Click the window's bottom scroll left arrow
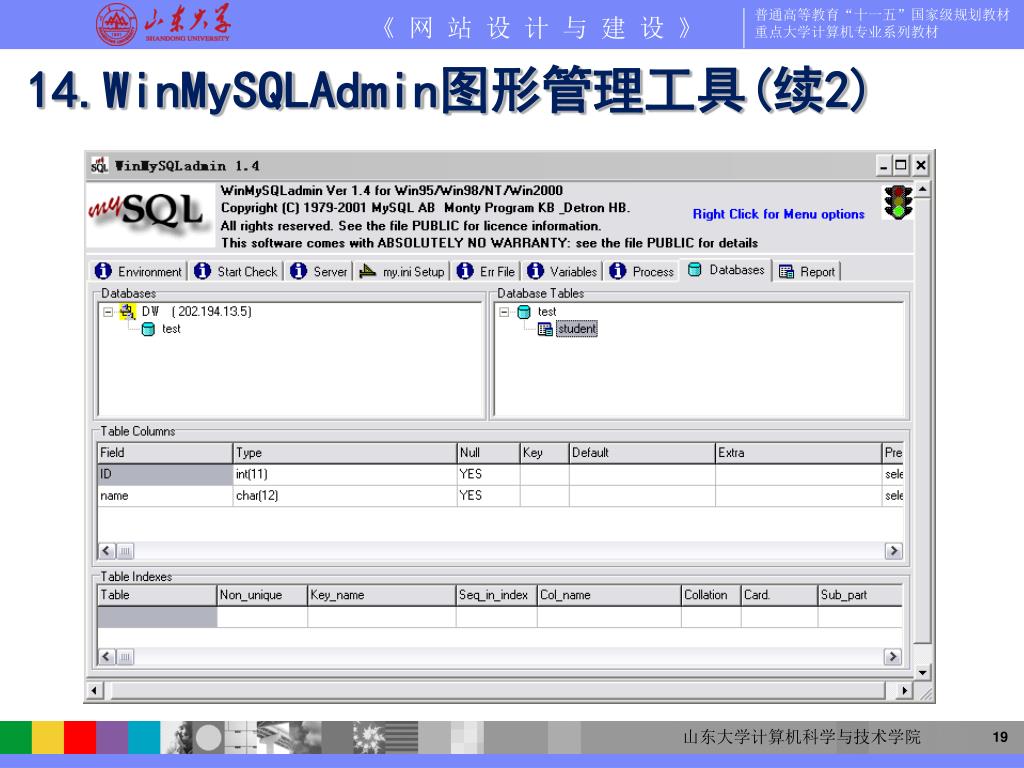 [95, 690]
